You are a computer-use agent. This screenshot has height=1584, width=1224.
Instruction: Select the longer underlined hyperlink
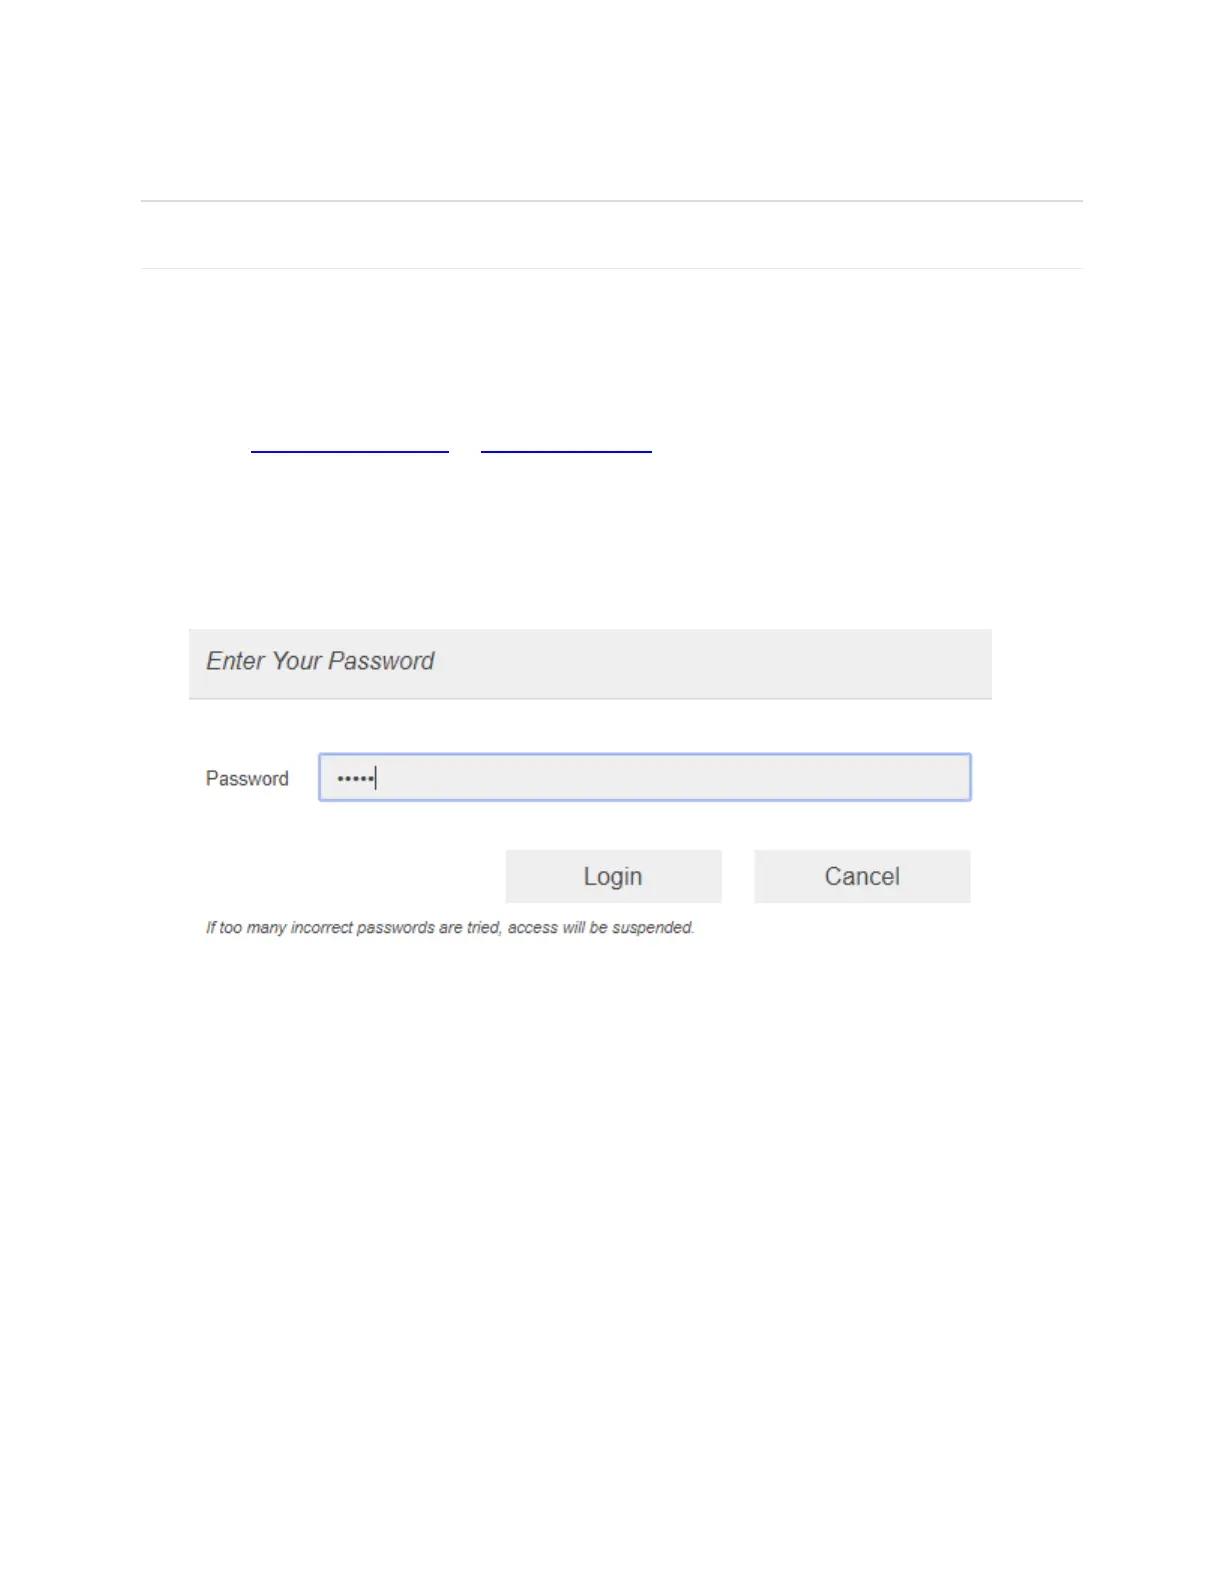click(x=350, y=452)
